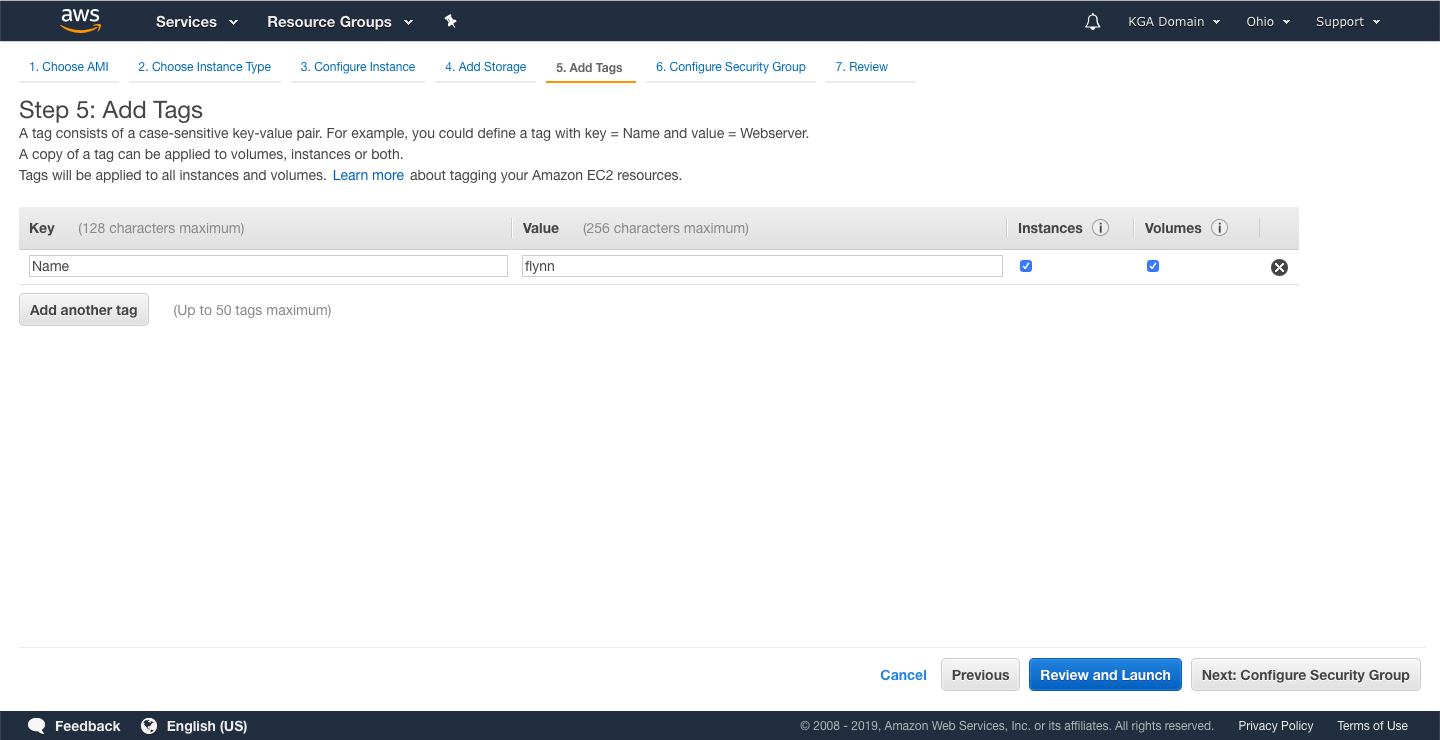Click the globe language icon

(x=149, y=726)
